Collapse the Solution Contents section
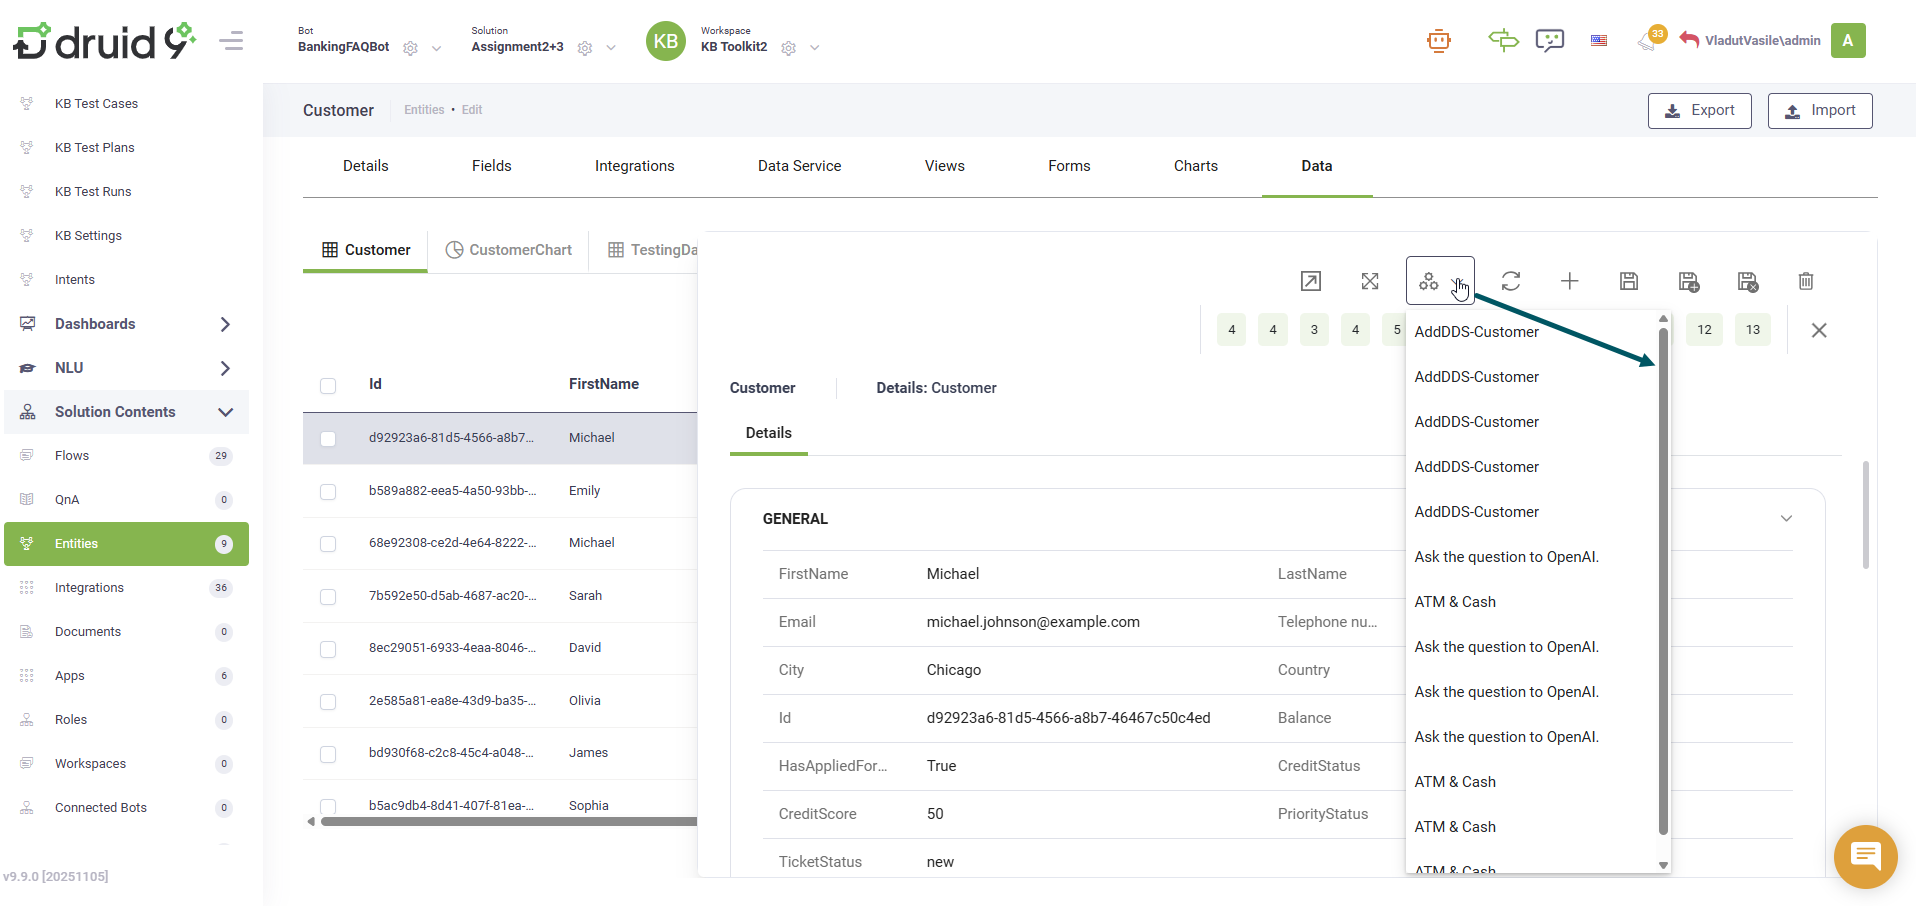The width and height of the screenshot is (1916, 906). click(225, 412)
